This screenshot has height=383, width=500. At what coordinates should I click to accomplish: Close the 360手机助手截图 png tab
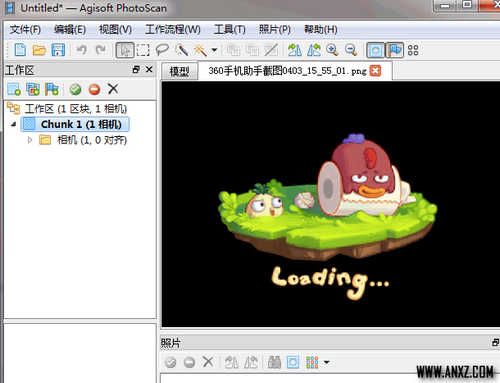375,71
